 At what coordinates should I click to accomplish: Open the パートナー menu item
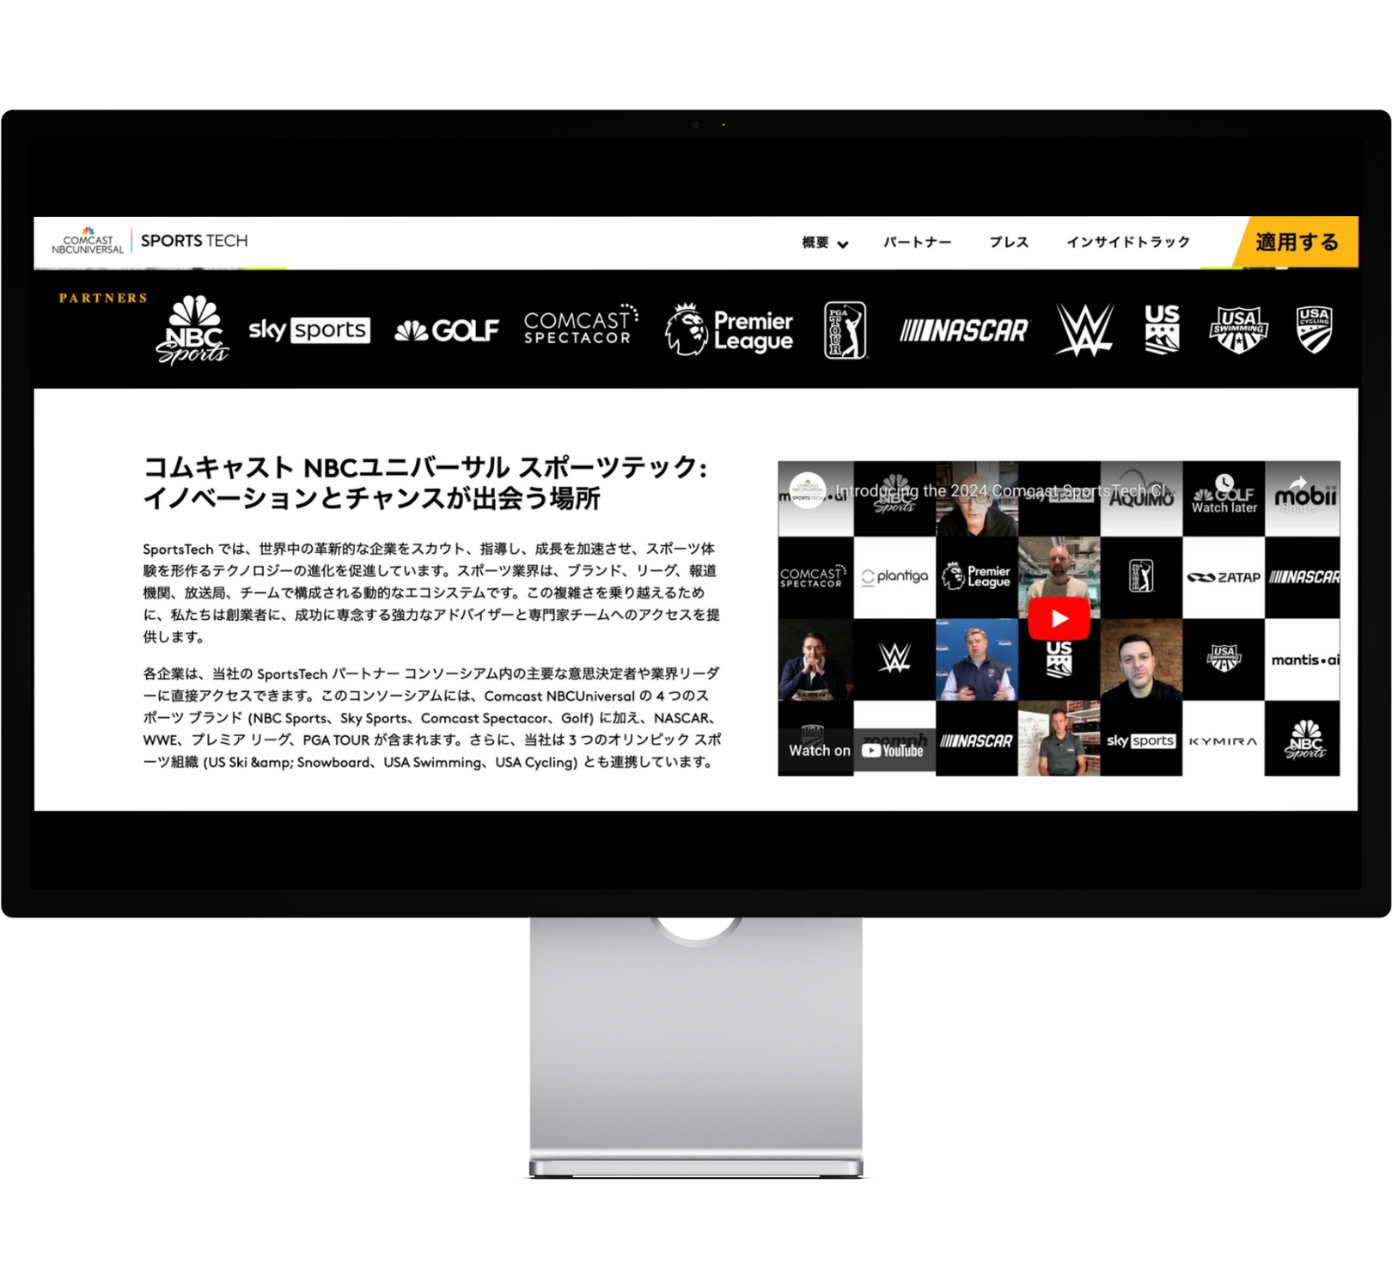917,242
